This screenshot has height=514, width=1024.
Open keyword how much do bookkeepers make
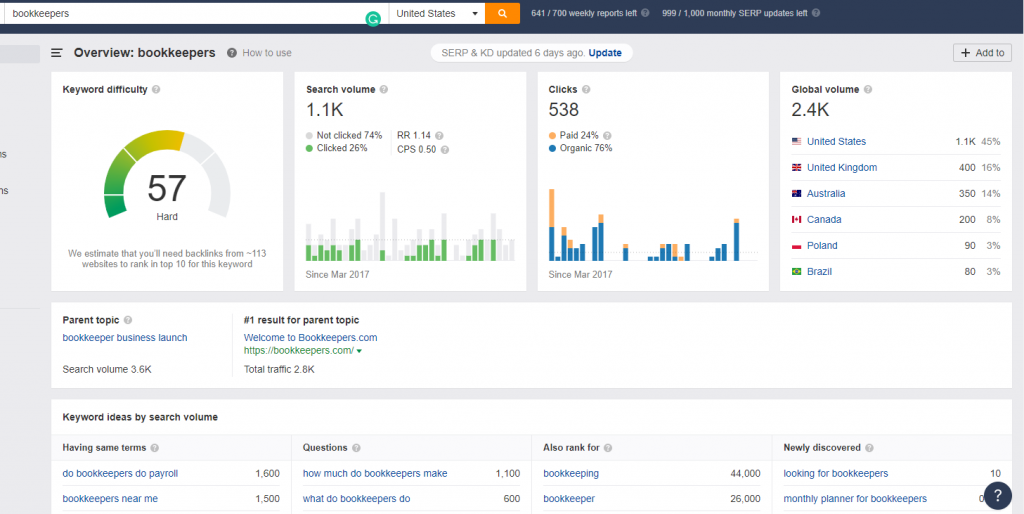(376, 474)
